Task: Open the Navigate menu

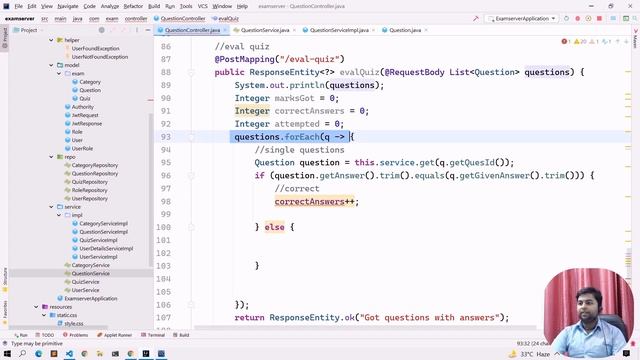Action: (68, 6)
